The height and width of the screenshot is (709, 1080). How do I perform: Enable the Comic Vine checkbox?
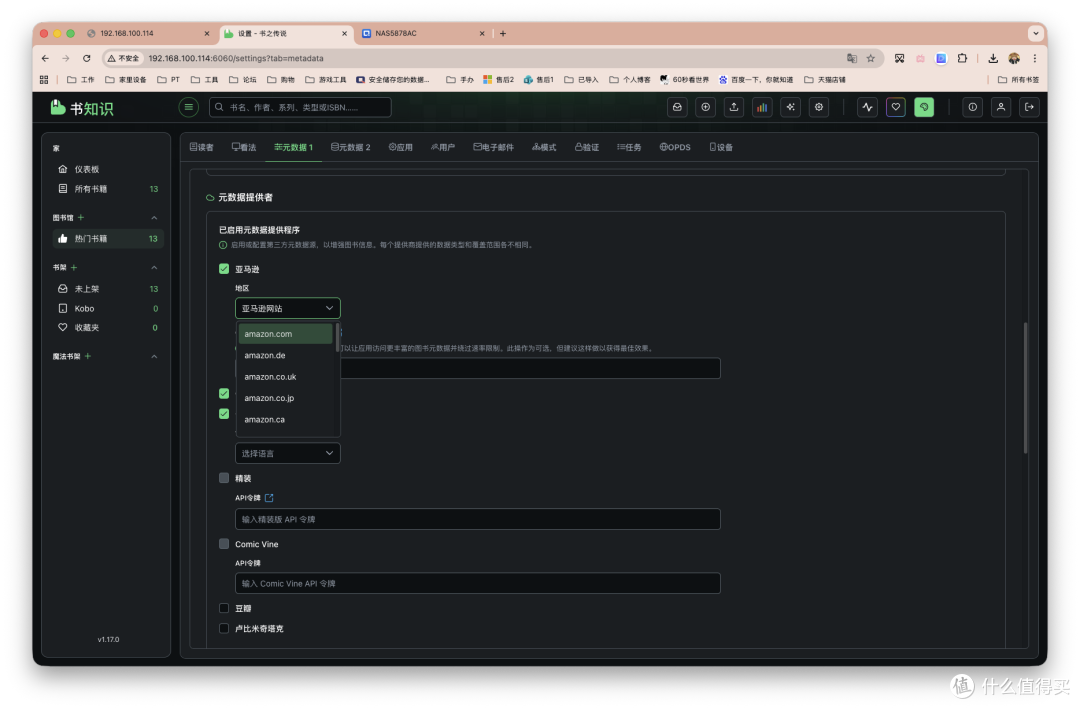click(224, 544)
